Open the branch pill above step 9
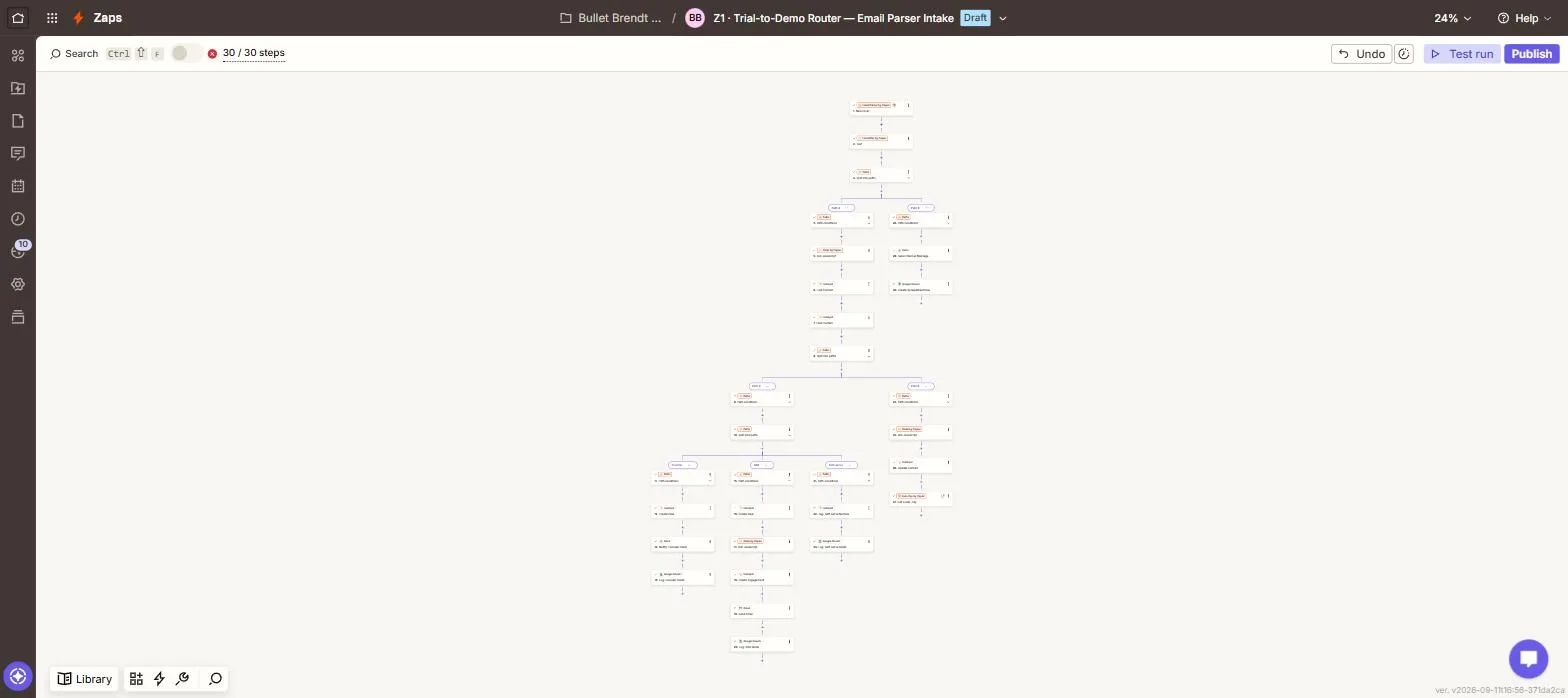Image resolution: width=1568 pixels, height=698 pixels. tap(762, 386)
